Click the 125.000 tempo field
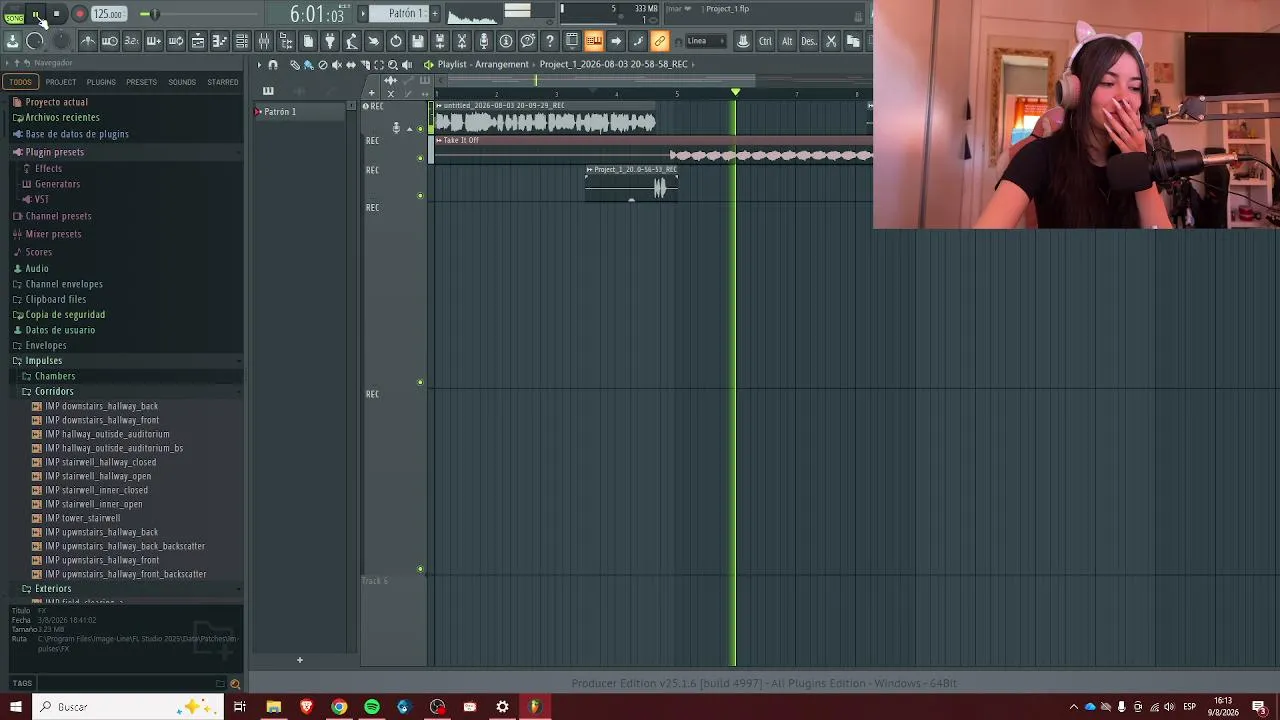The height and width of the screenshot is (720, 1280). coord(108,14)
